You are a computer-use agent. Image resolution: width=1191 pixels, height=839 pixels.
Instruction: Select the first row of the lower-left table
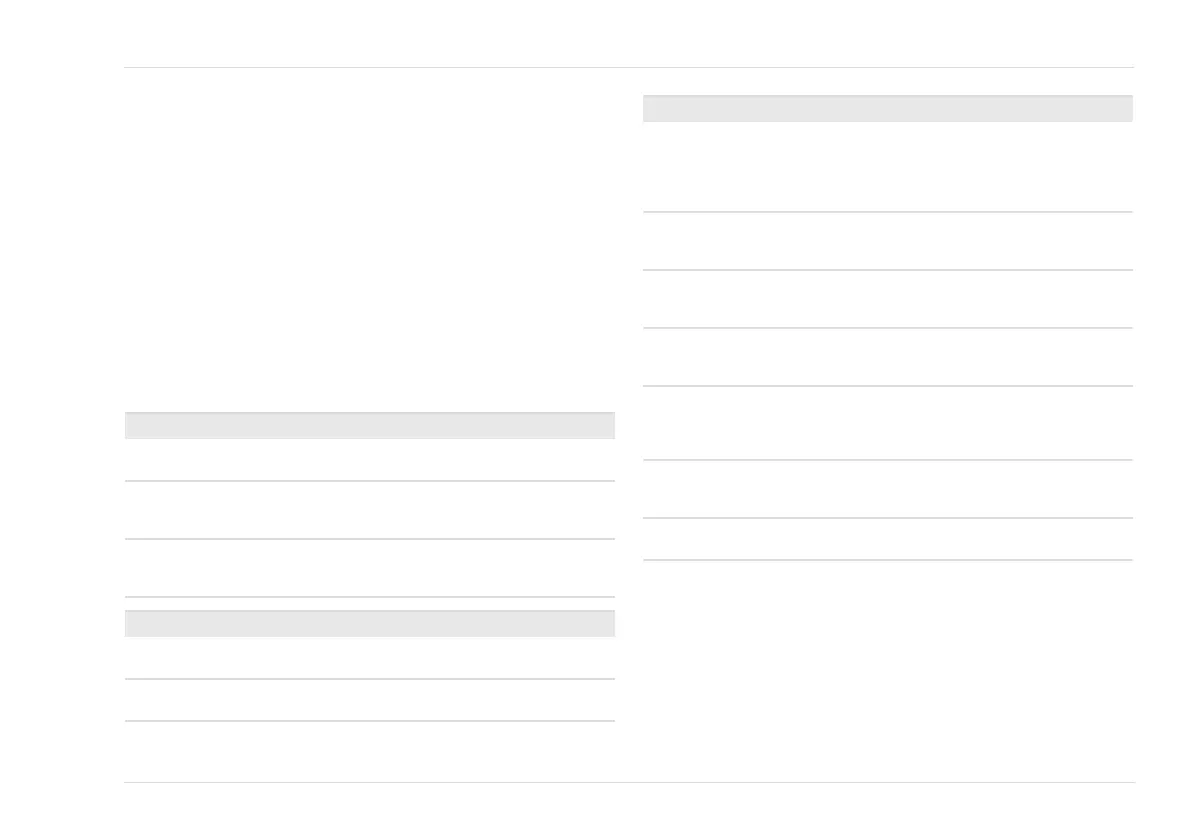369,658
